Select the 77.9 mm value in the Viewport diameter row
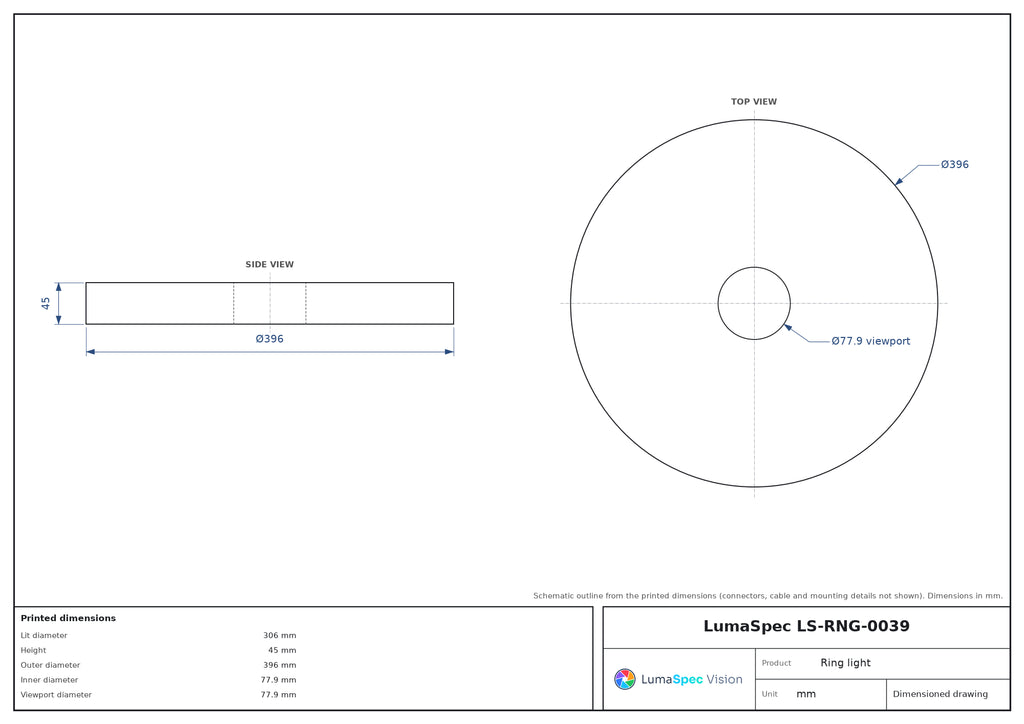Image resolution: width=1024 pixels, height=724 pixels. click(278, 695)
